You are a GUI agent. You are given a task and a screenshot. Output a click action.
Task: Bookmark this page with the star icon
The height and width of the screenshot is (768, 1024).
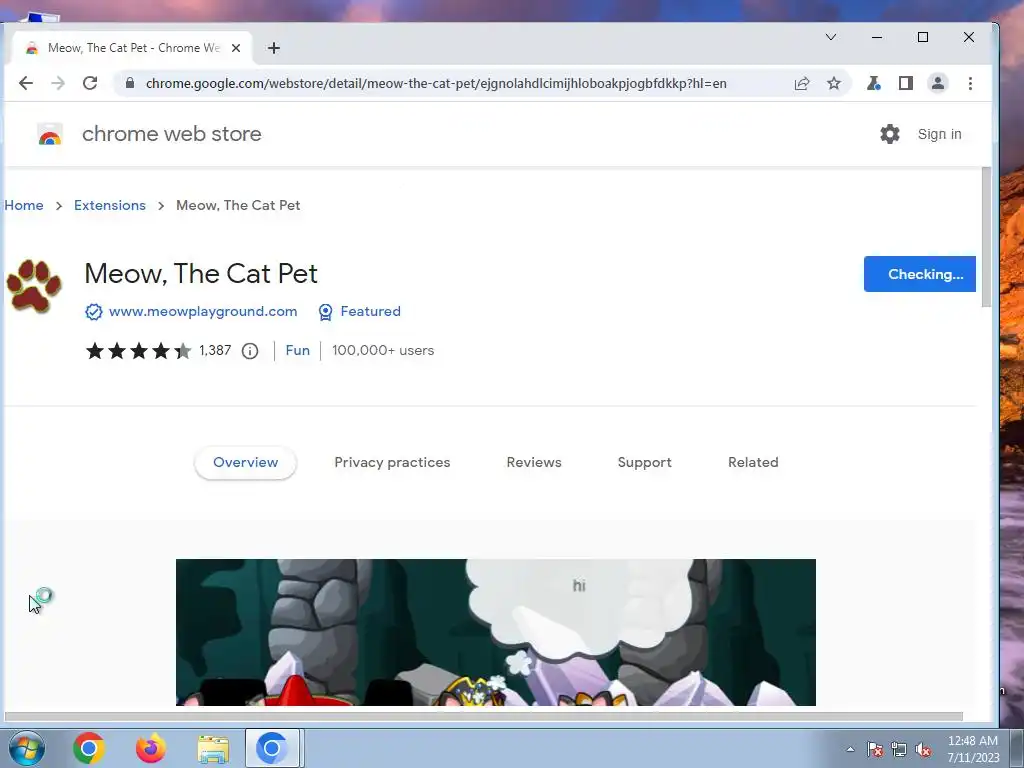[x=834, y=83]
